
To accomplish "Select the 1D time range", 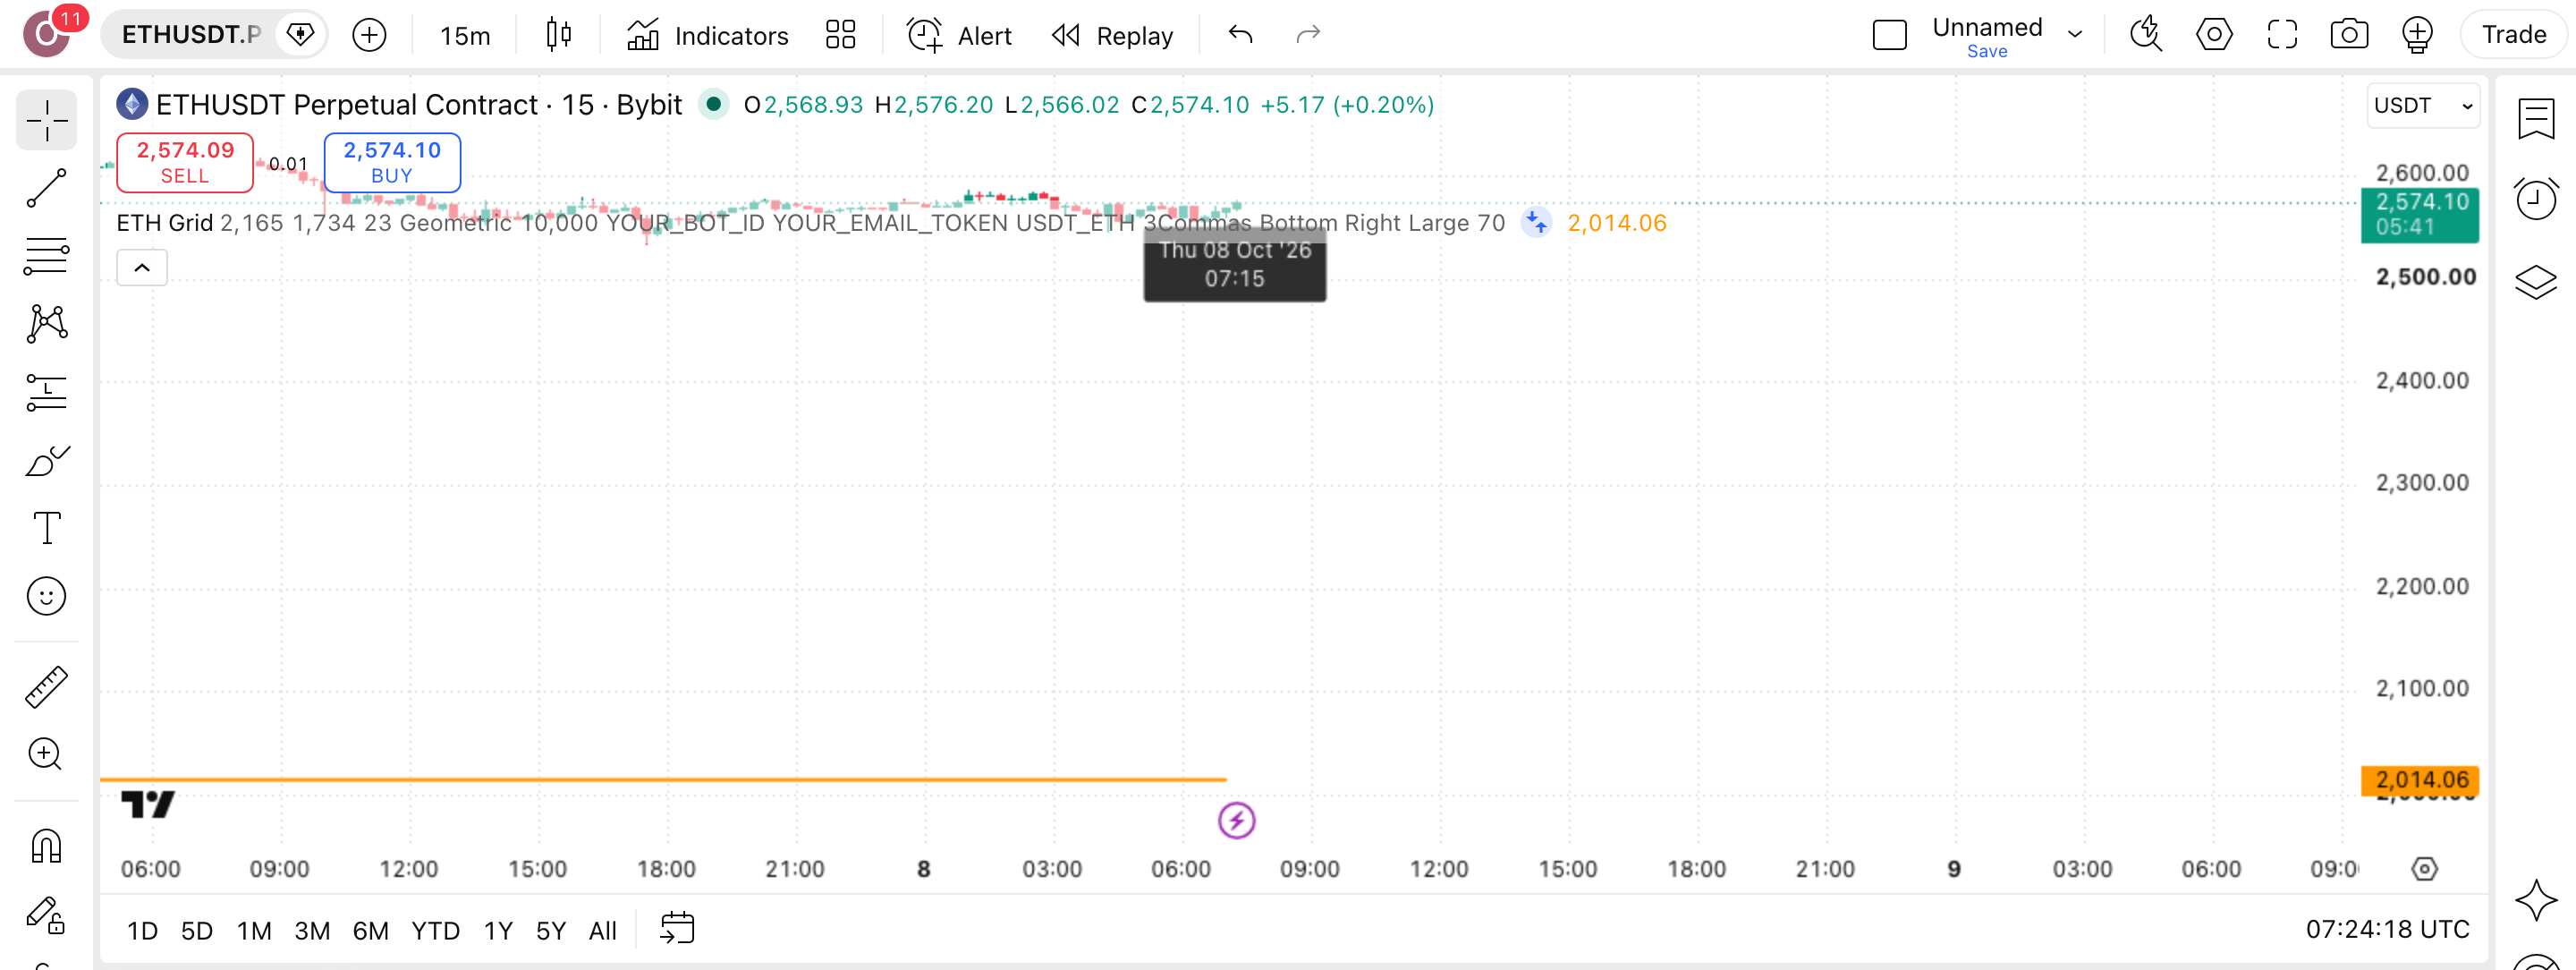I will click(x=142, y=931).
